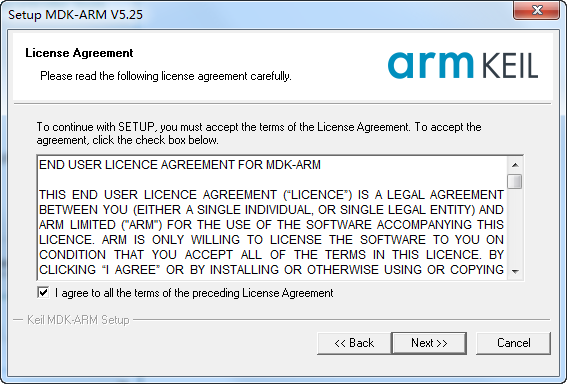The width and height of the screenshot is (567, 384).
Task: Click the license text scroll up arrow
Action: 515,165
